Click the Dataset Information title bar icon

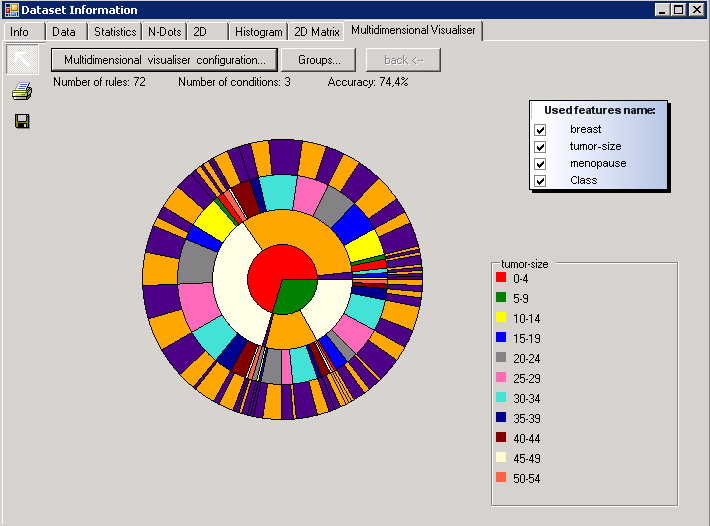coord(11,10)
